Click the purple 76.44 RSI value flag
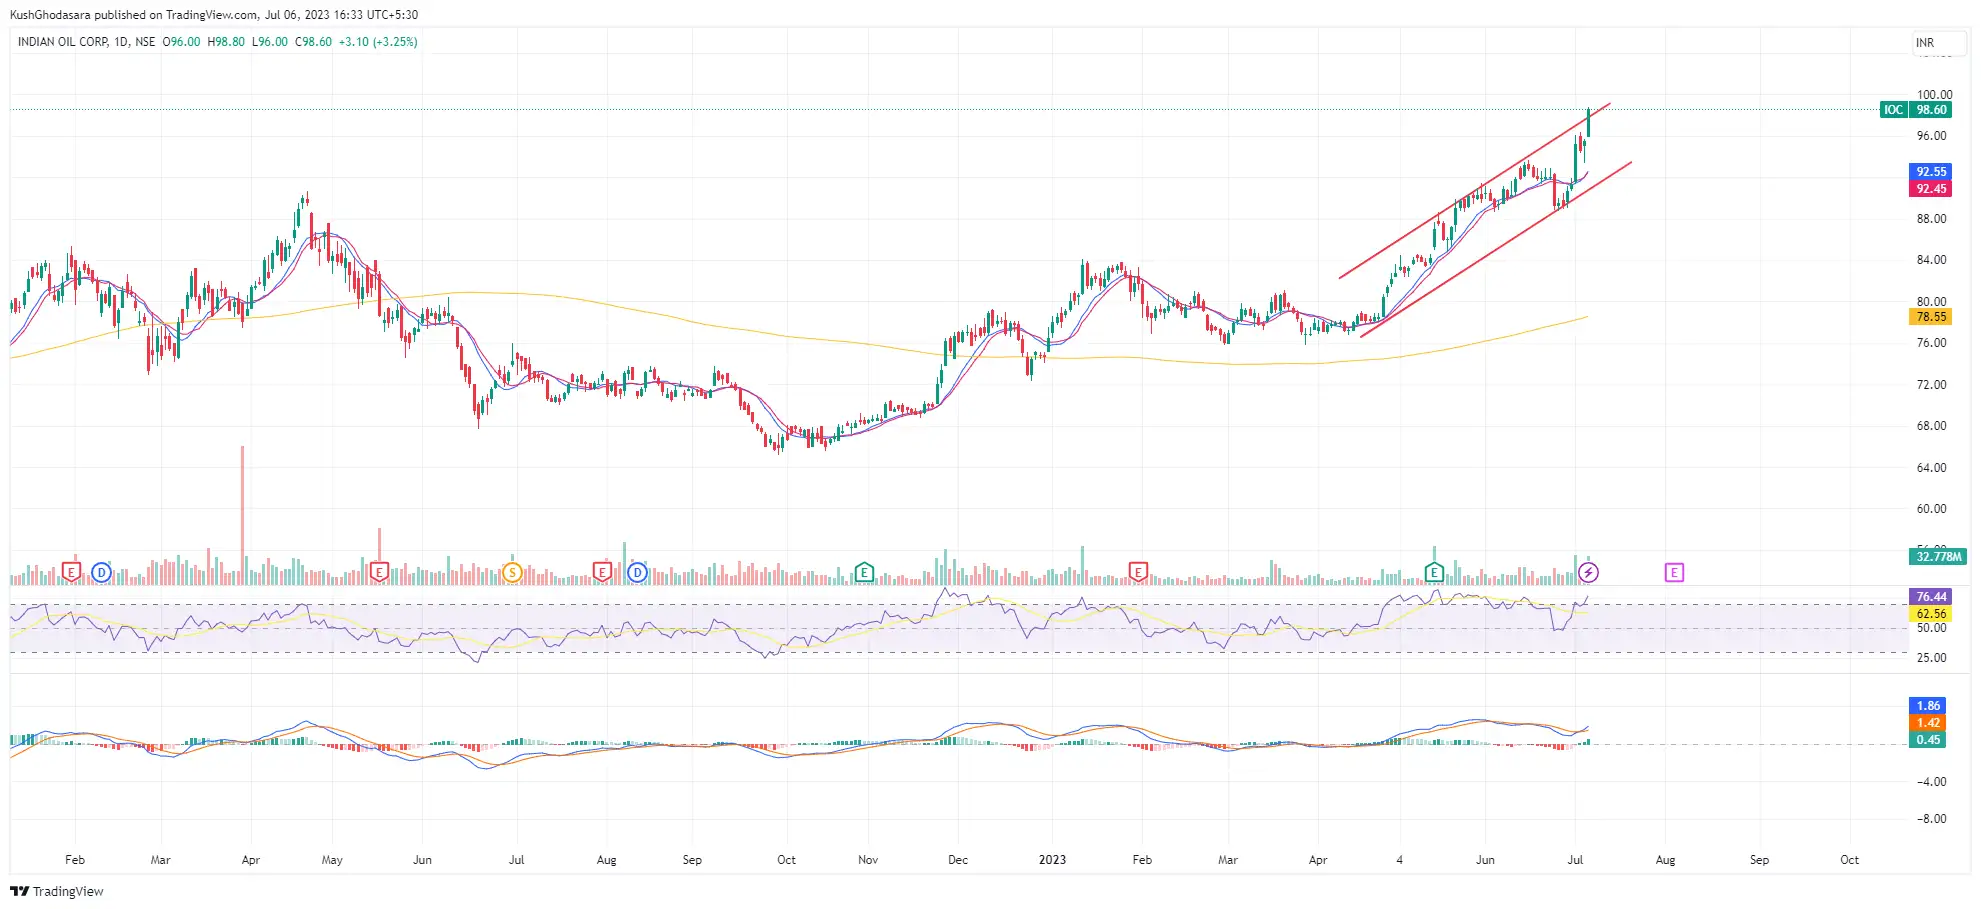 [1930, 597]
